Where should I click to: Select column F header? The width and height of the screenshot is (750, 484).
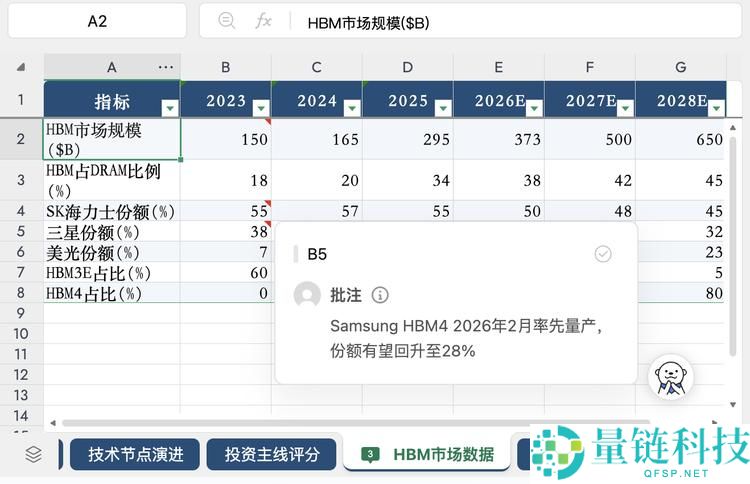point(590,67)
